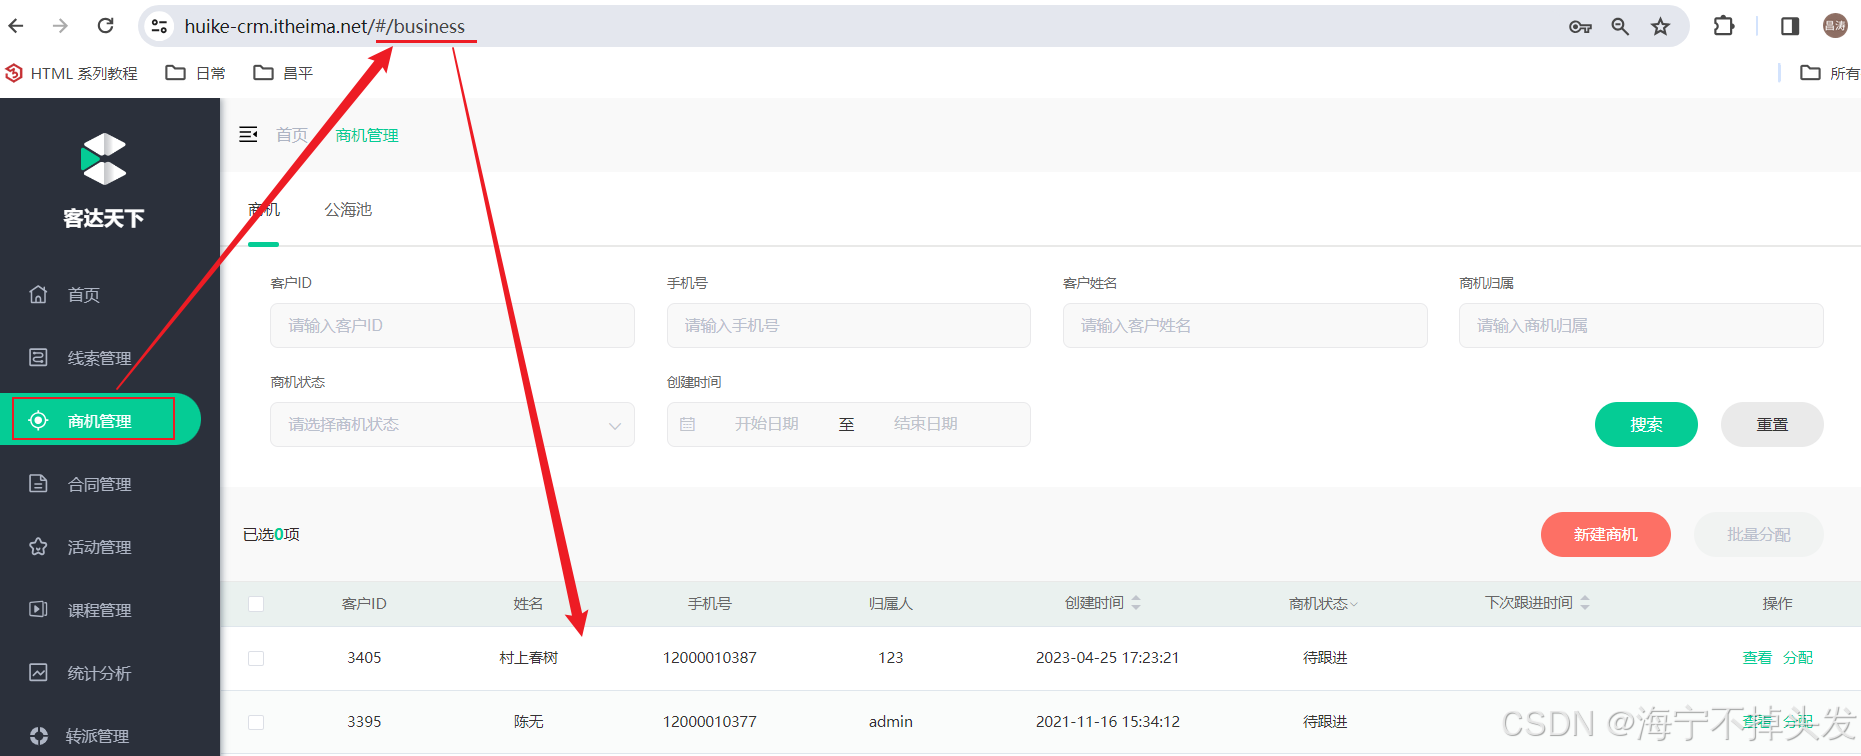Pick the 结束日期 end date
The width and height of the screenshot is (1861, 756).
tap(926, 424)
